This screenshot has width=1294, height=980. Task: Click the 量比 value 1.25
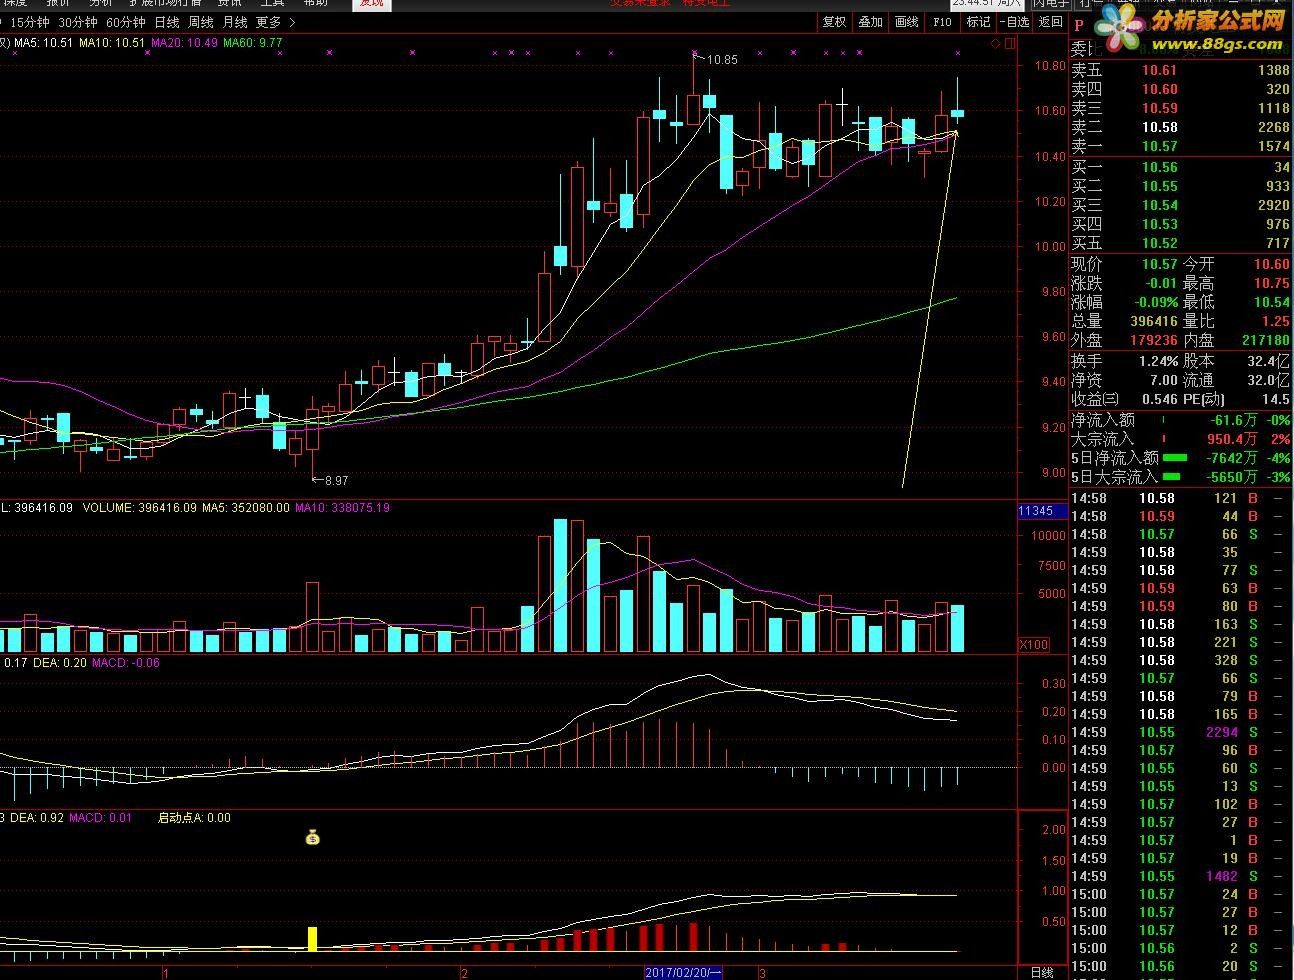coord(1275,321)
